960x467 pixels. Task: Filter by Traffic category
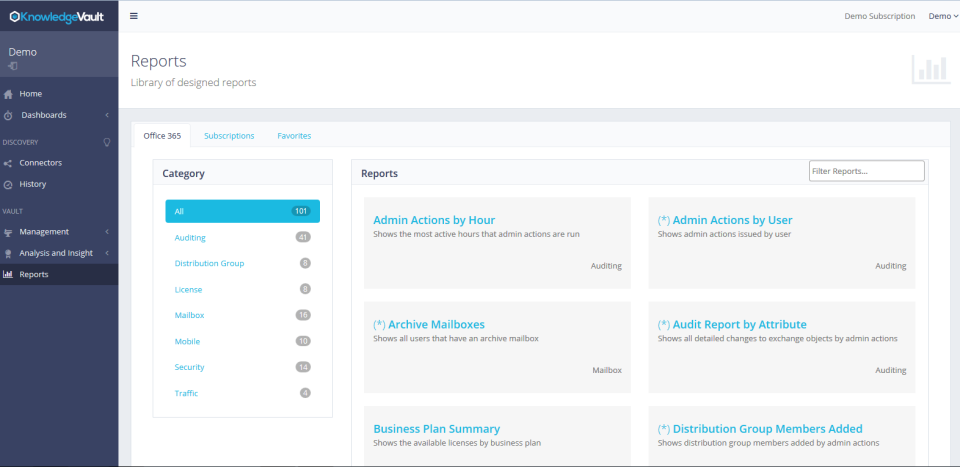click(242, 394)
